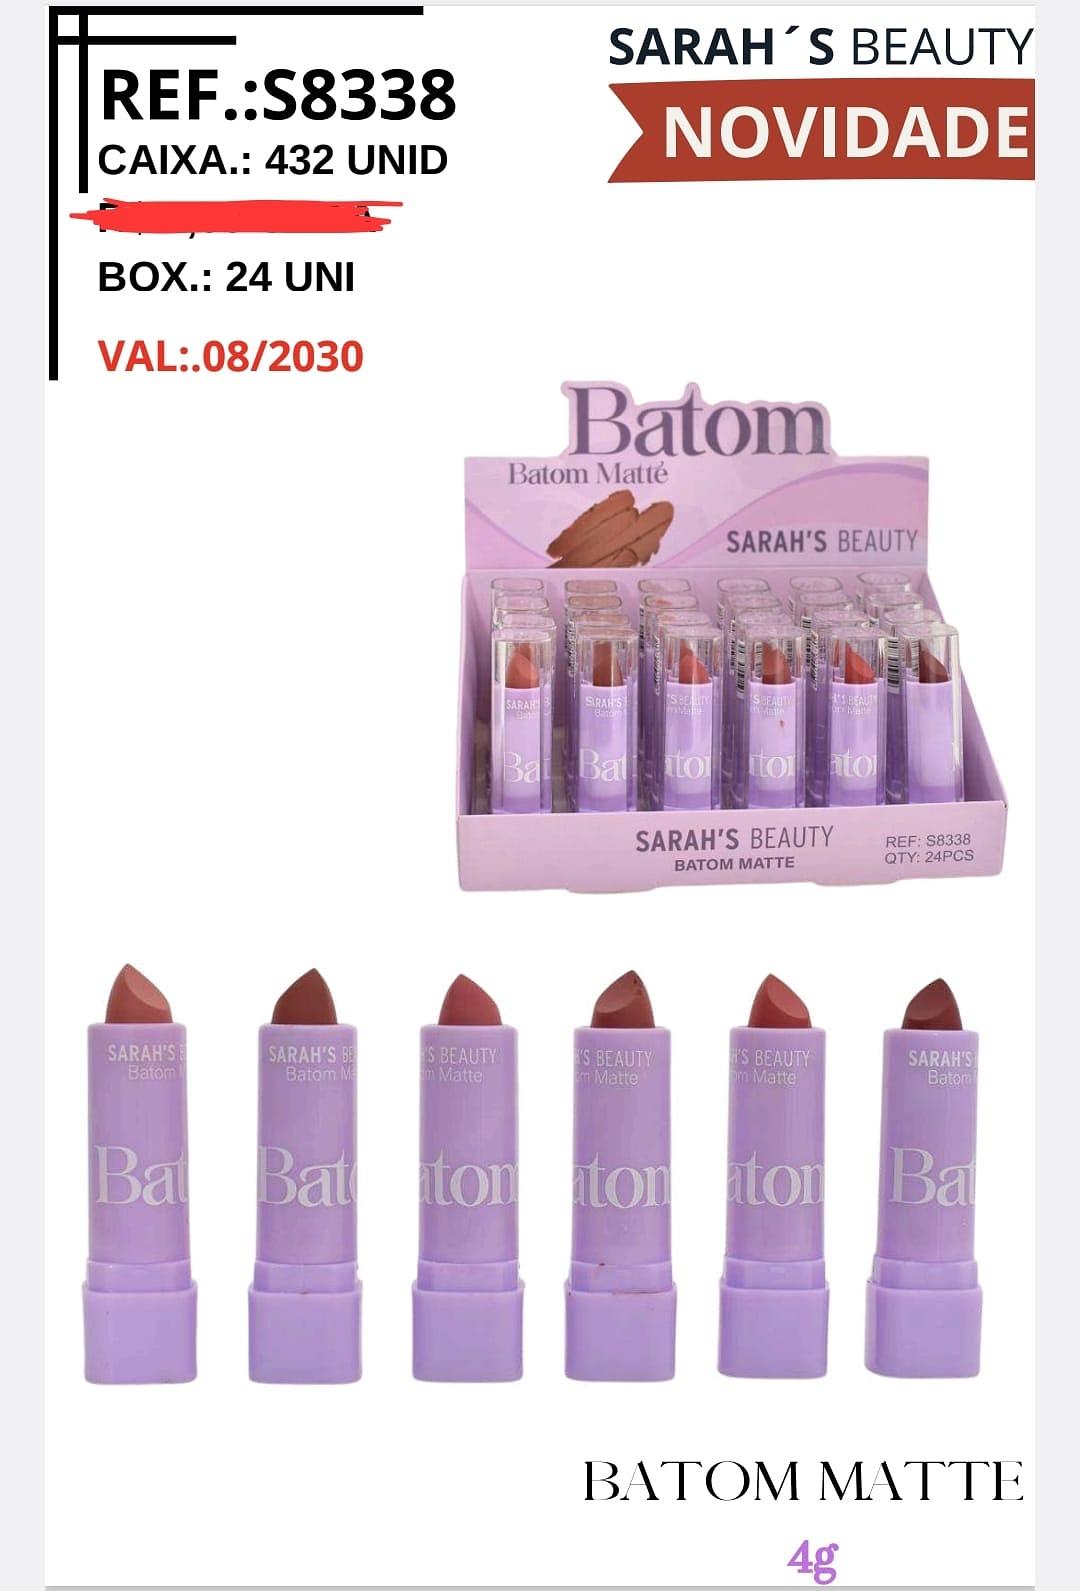The image size is (1080, 1591).
Task: Click the red scribbled-out price line
Action: [x=236, y=217]
